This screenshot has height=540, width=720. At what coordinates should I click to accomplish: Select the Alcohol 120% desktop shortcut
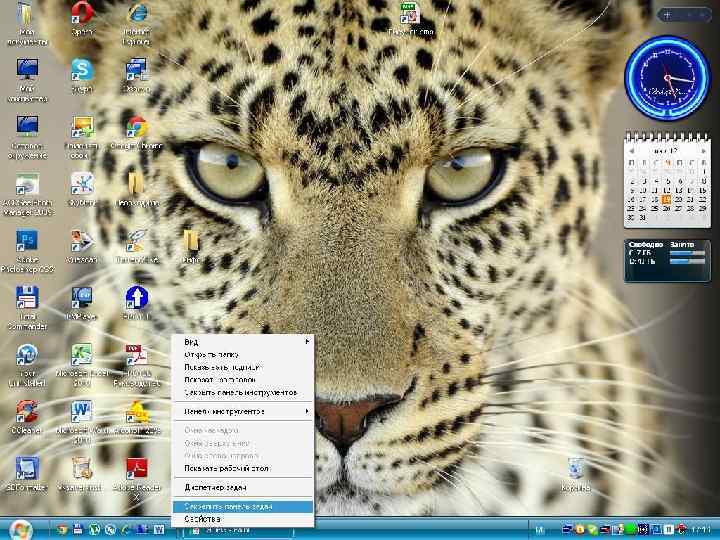pyautogui.click(x=137, y=417)
